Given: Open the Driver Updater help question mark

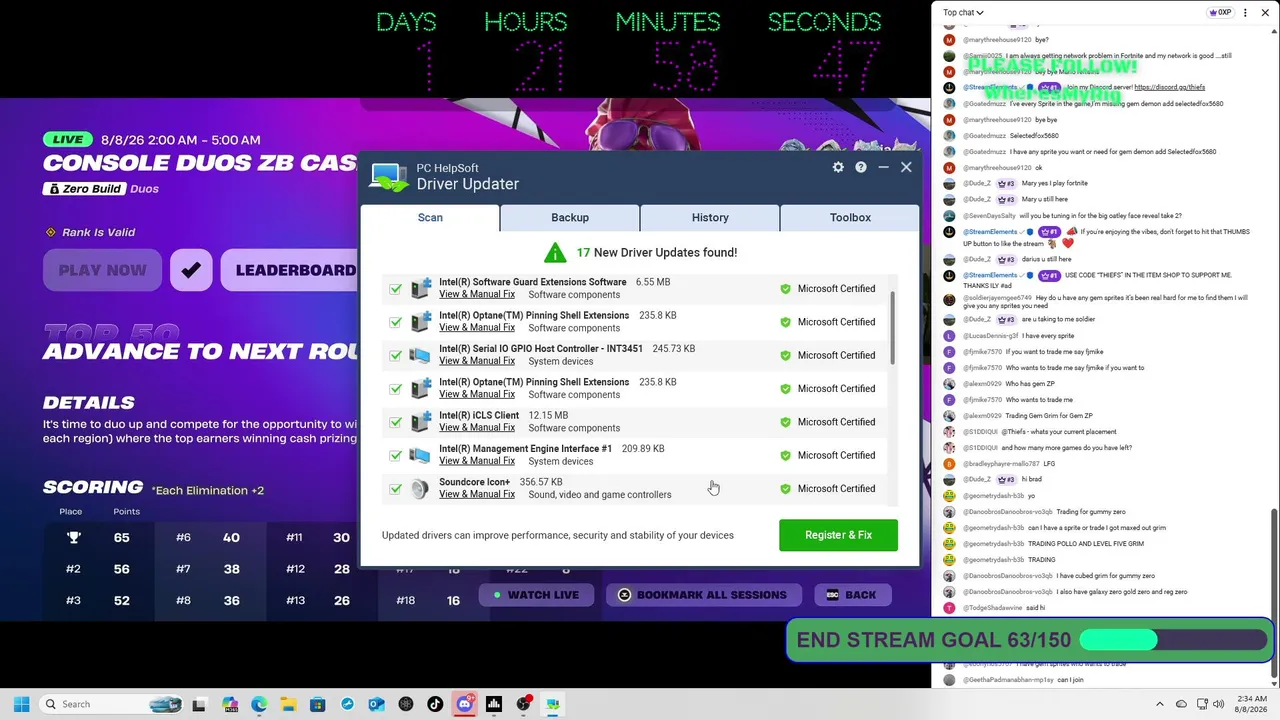Looking at the screenshot, I should [861, 167].
